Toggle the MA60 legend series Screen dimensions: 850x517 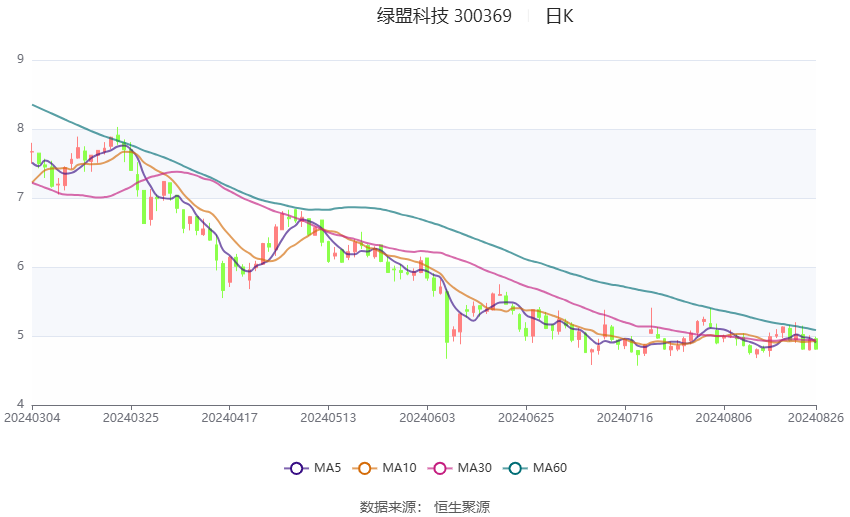(x=535, y=468)
